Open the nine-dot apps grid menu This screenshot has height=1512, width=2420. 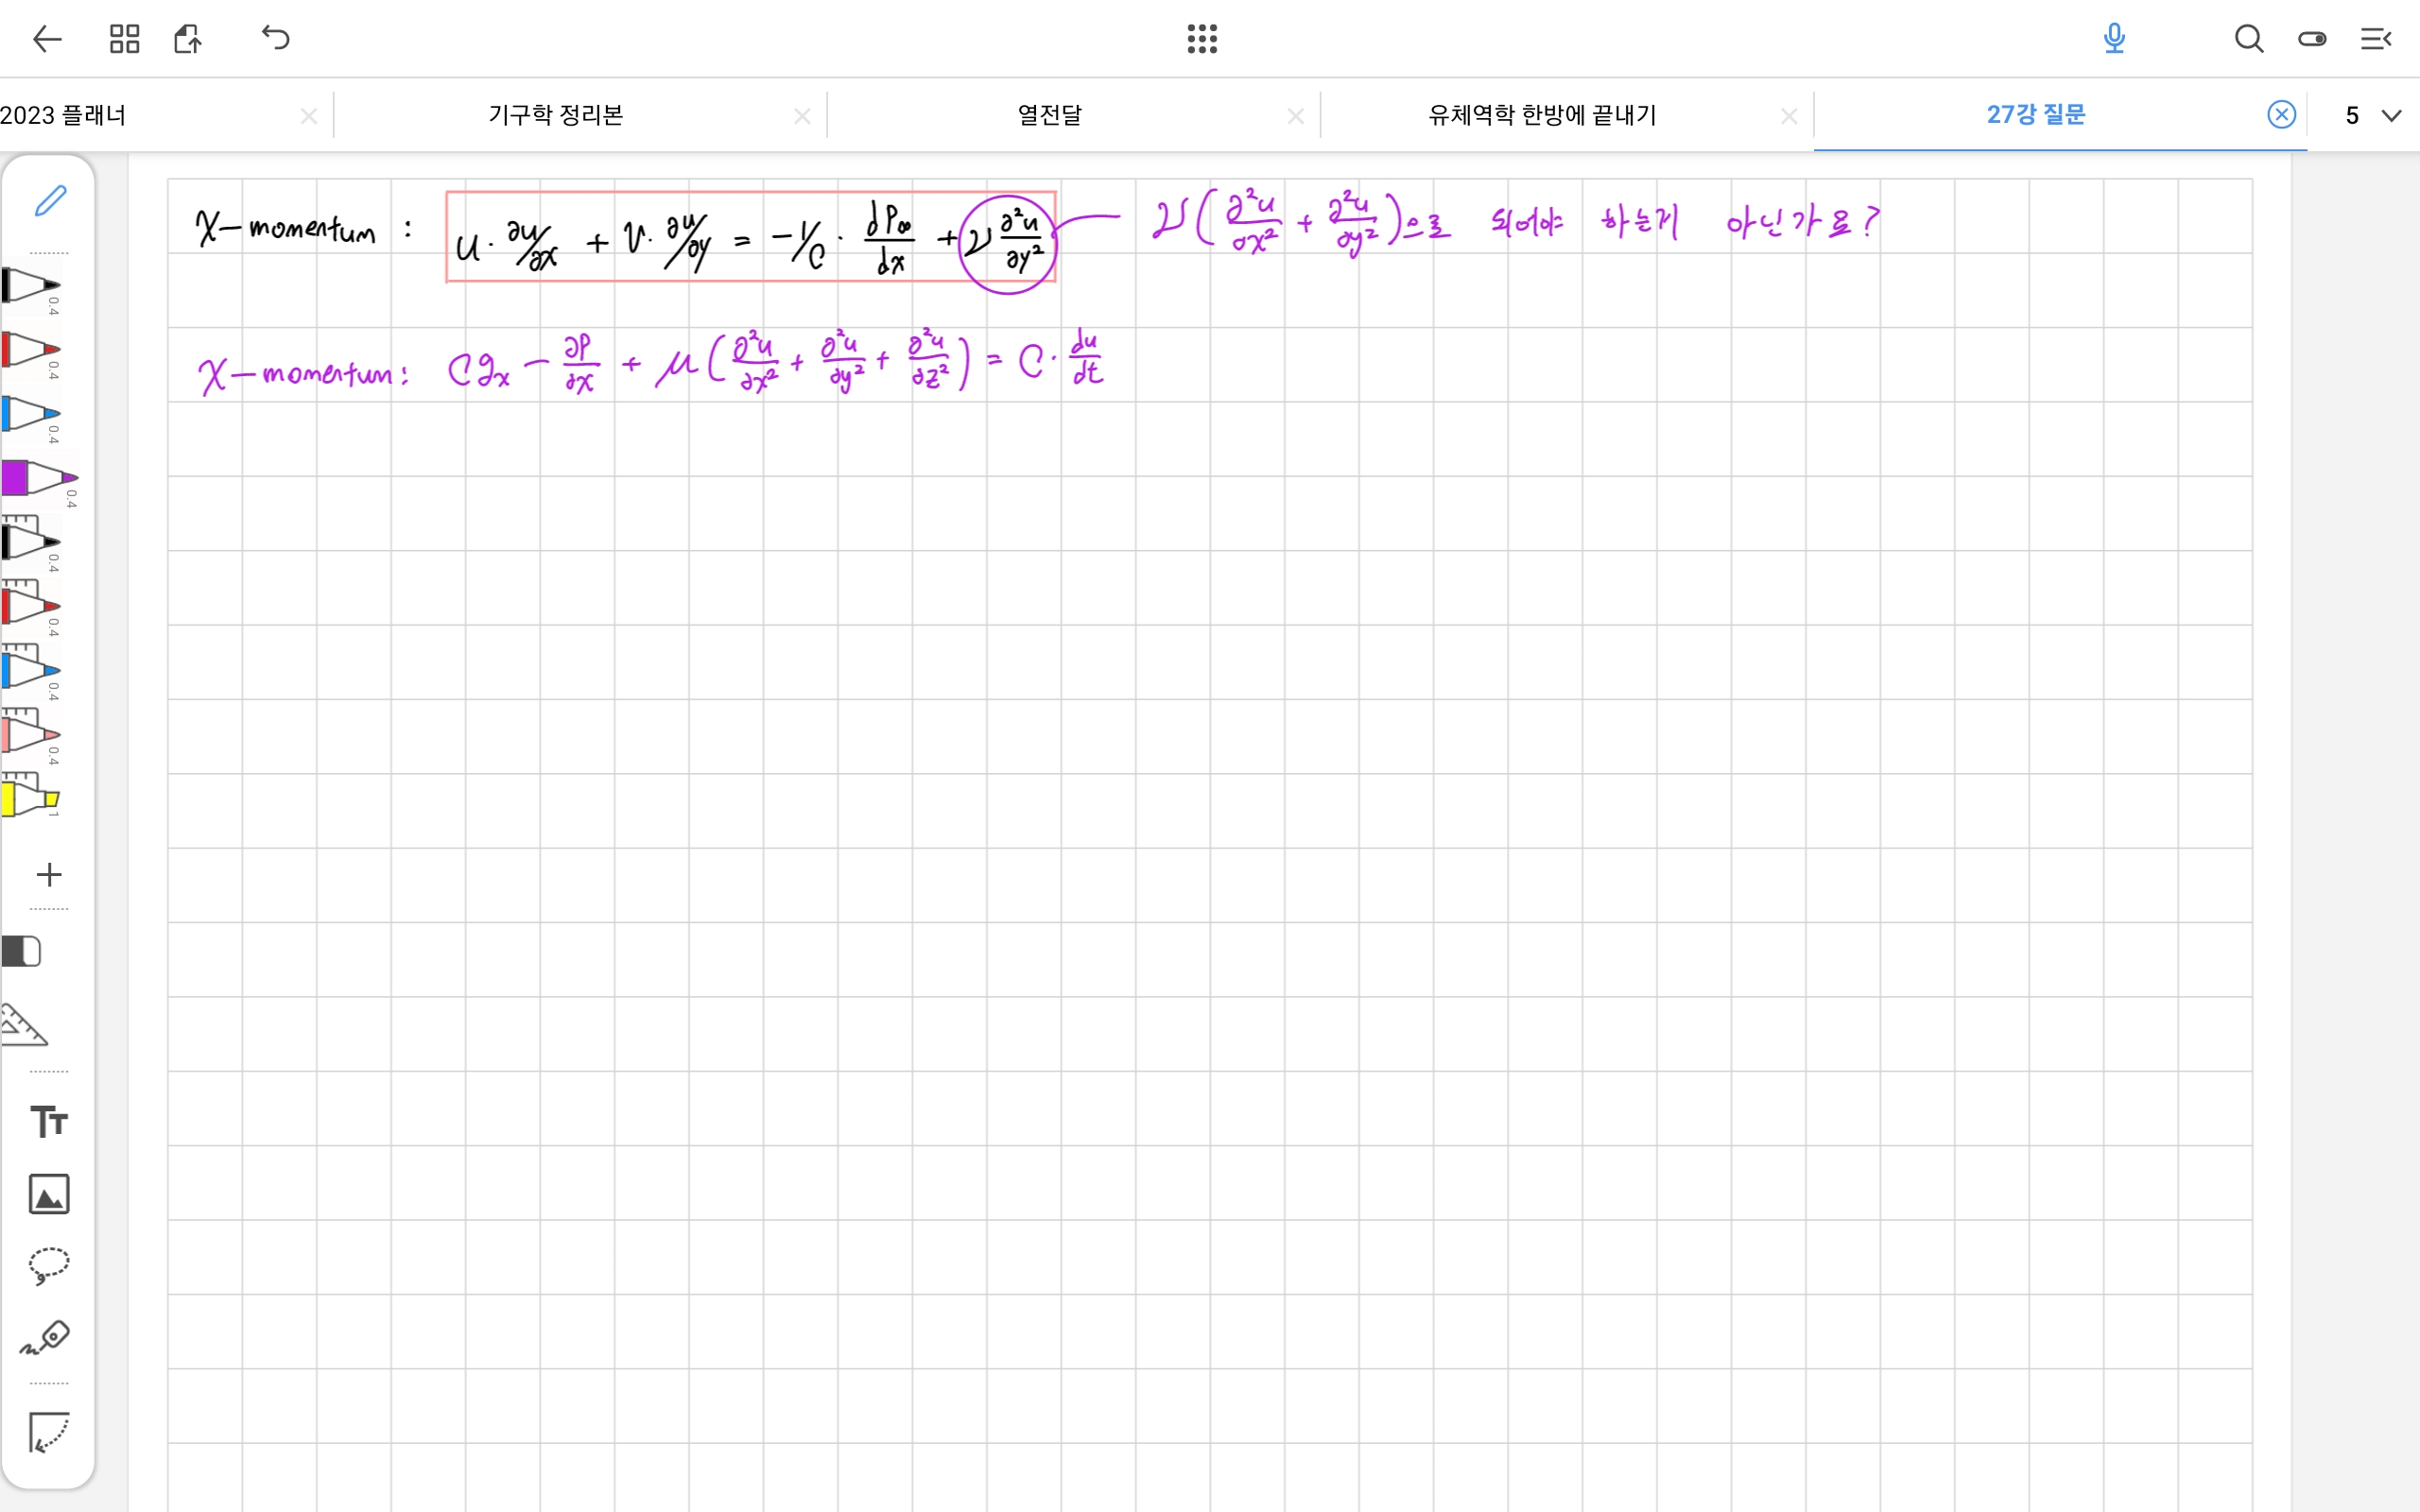(1202, 39)
